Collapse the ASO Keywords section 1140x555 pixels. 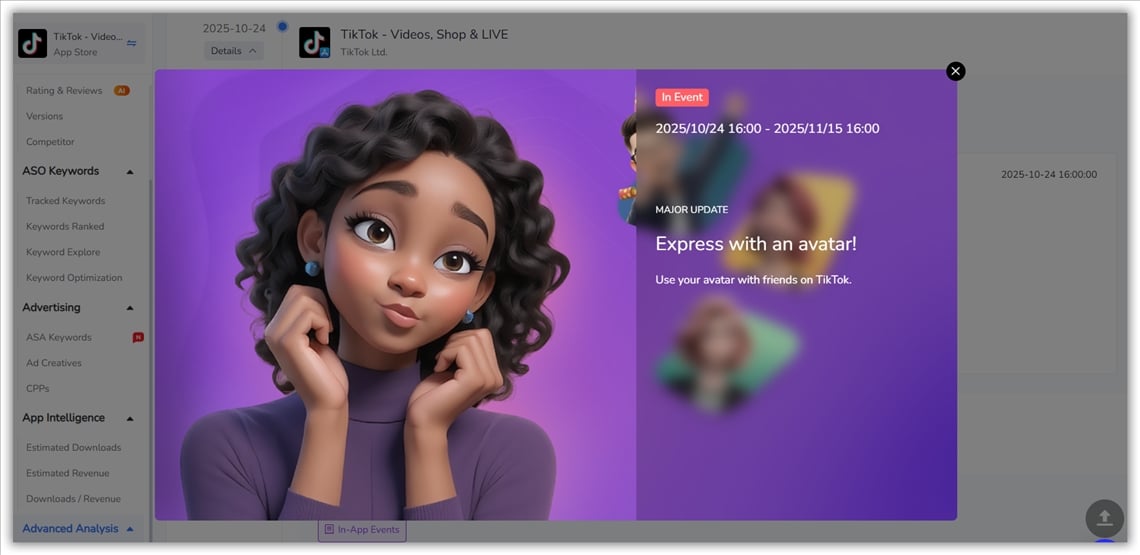tap(130, 172)
